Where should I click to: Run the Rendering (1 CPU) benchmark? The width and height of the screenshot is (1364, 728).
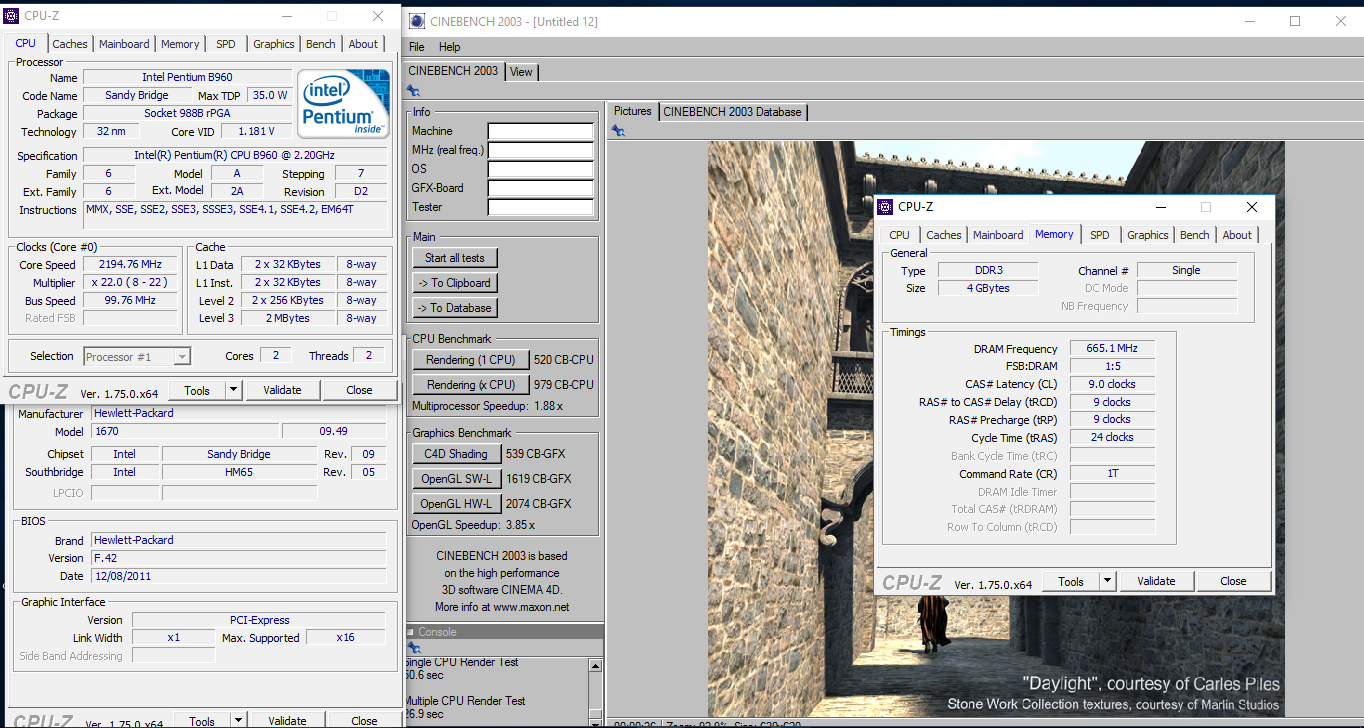pyautogui.click(x=471, y=360)
